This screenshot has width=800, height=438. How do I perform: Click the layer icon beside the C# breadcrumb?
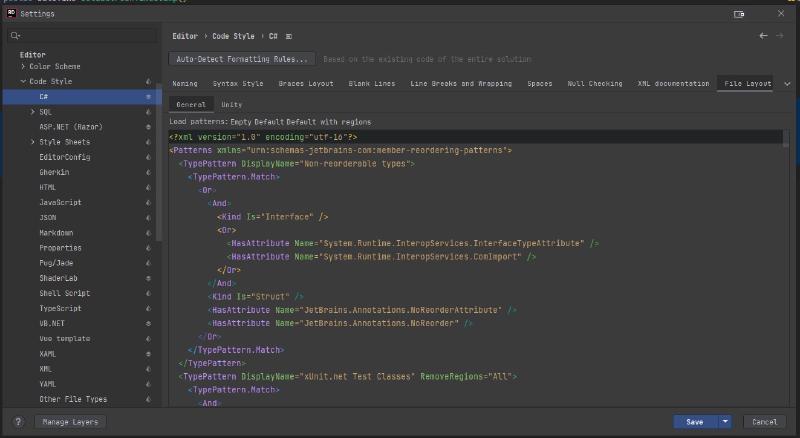(289, 36)
